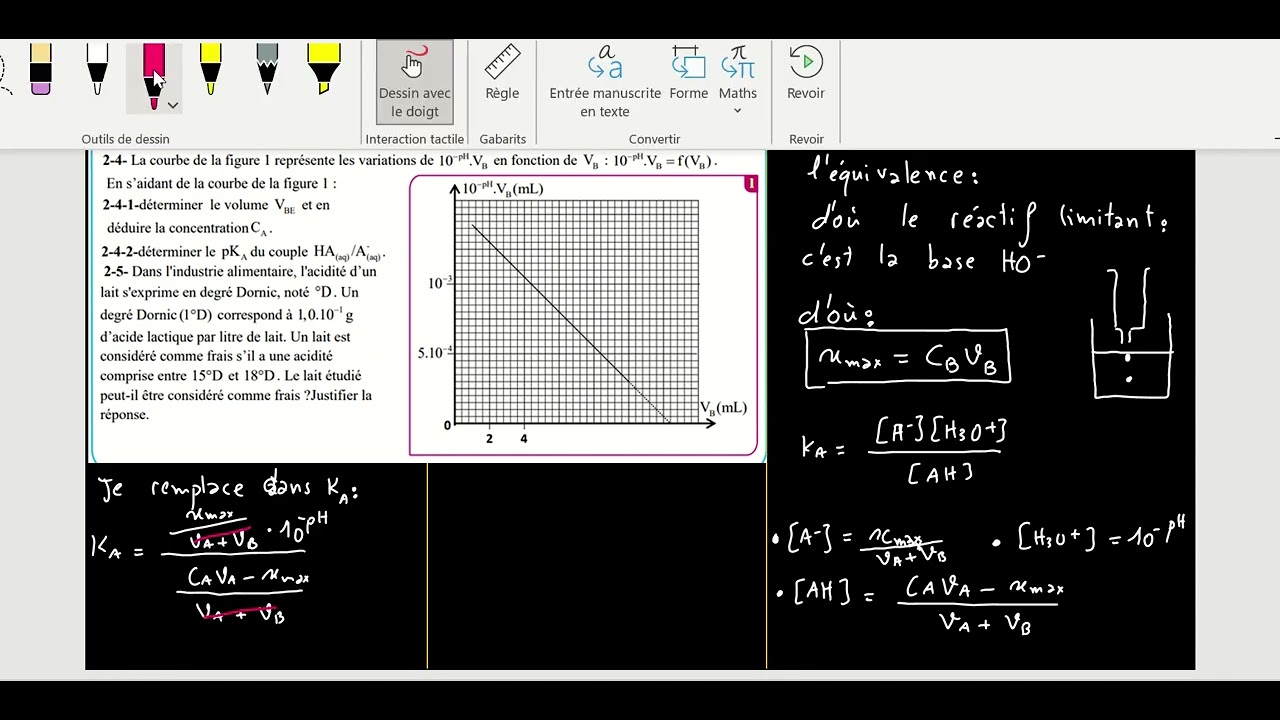Click the 'Gabarits' group label

(x=503, y=139)
